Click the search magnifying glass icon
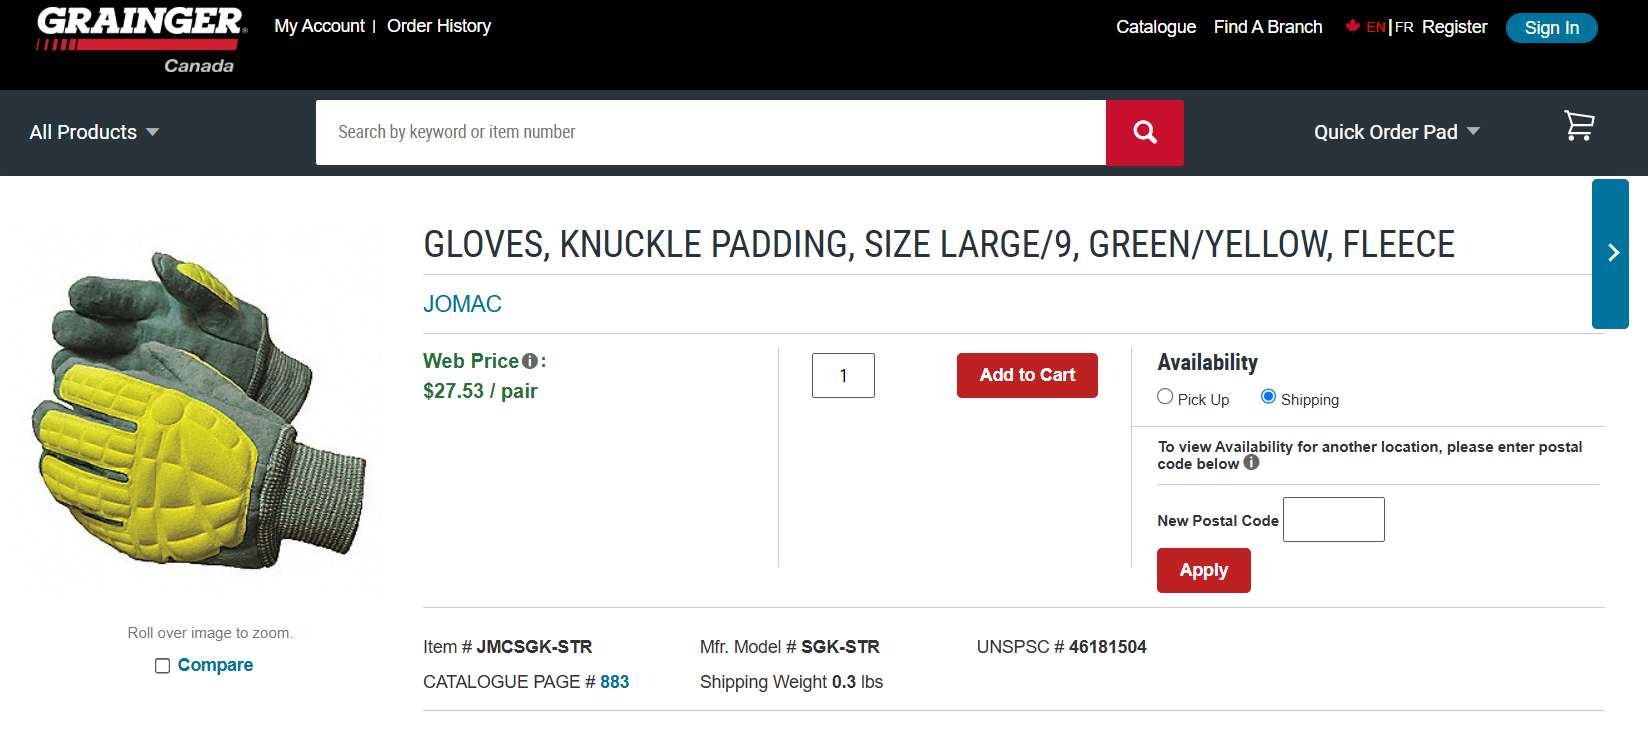The image size is (1648, 742). (x=1144, y=132)
